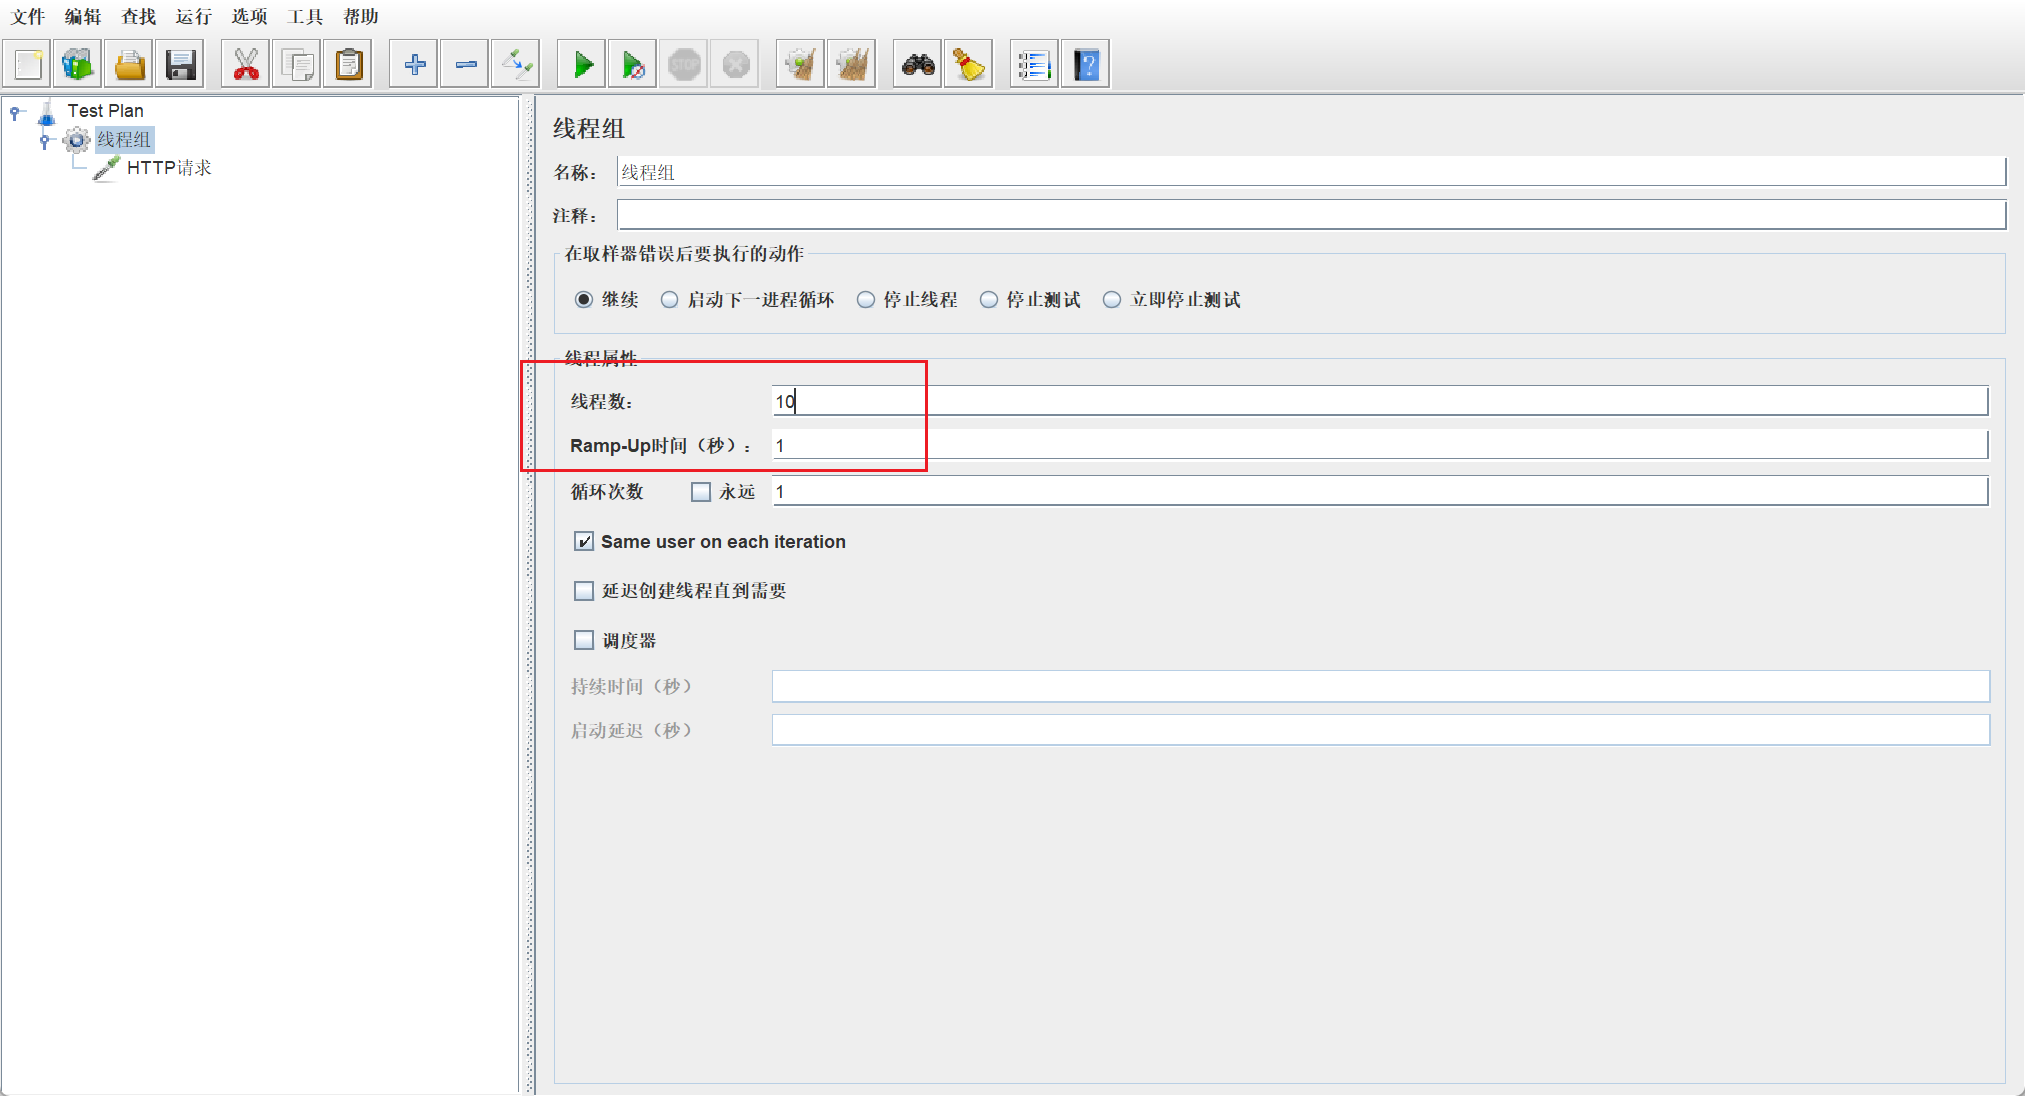Select 继续 radio option
The height and width of the screenshot is (1096, 2025).
(x=584, y=300)
